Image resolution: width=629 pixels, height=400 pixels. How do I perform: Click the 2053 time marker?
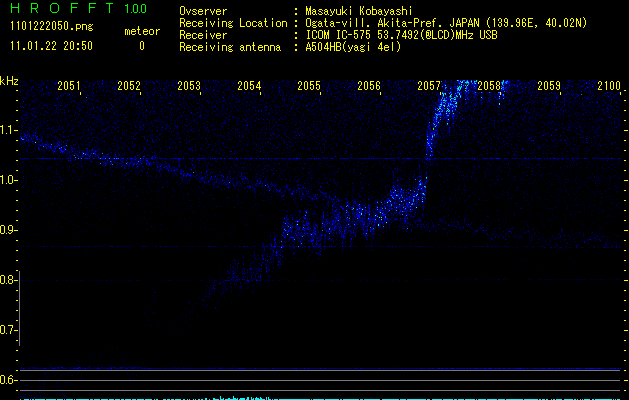pos(189,86)
